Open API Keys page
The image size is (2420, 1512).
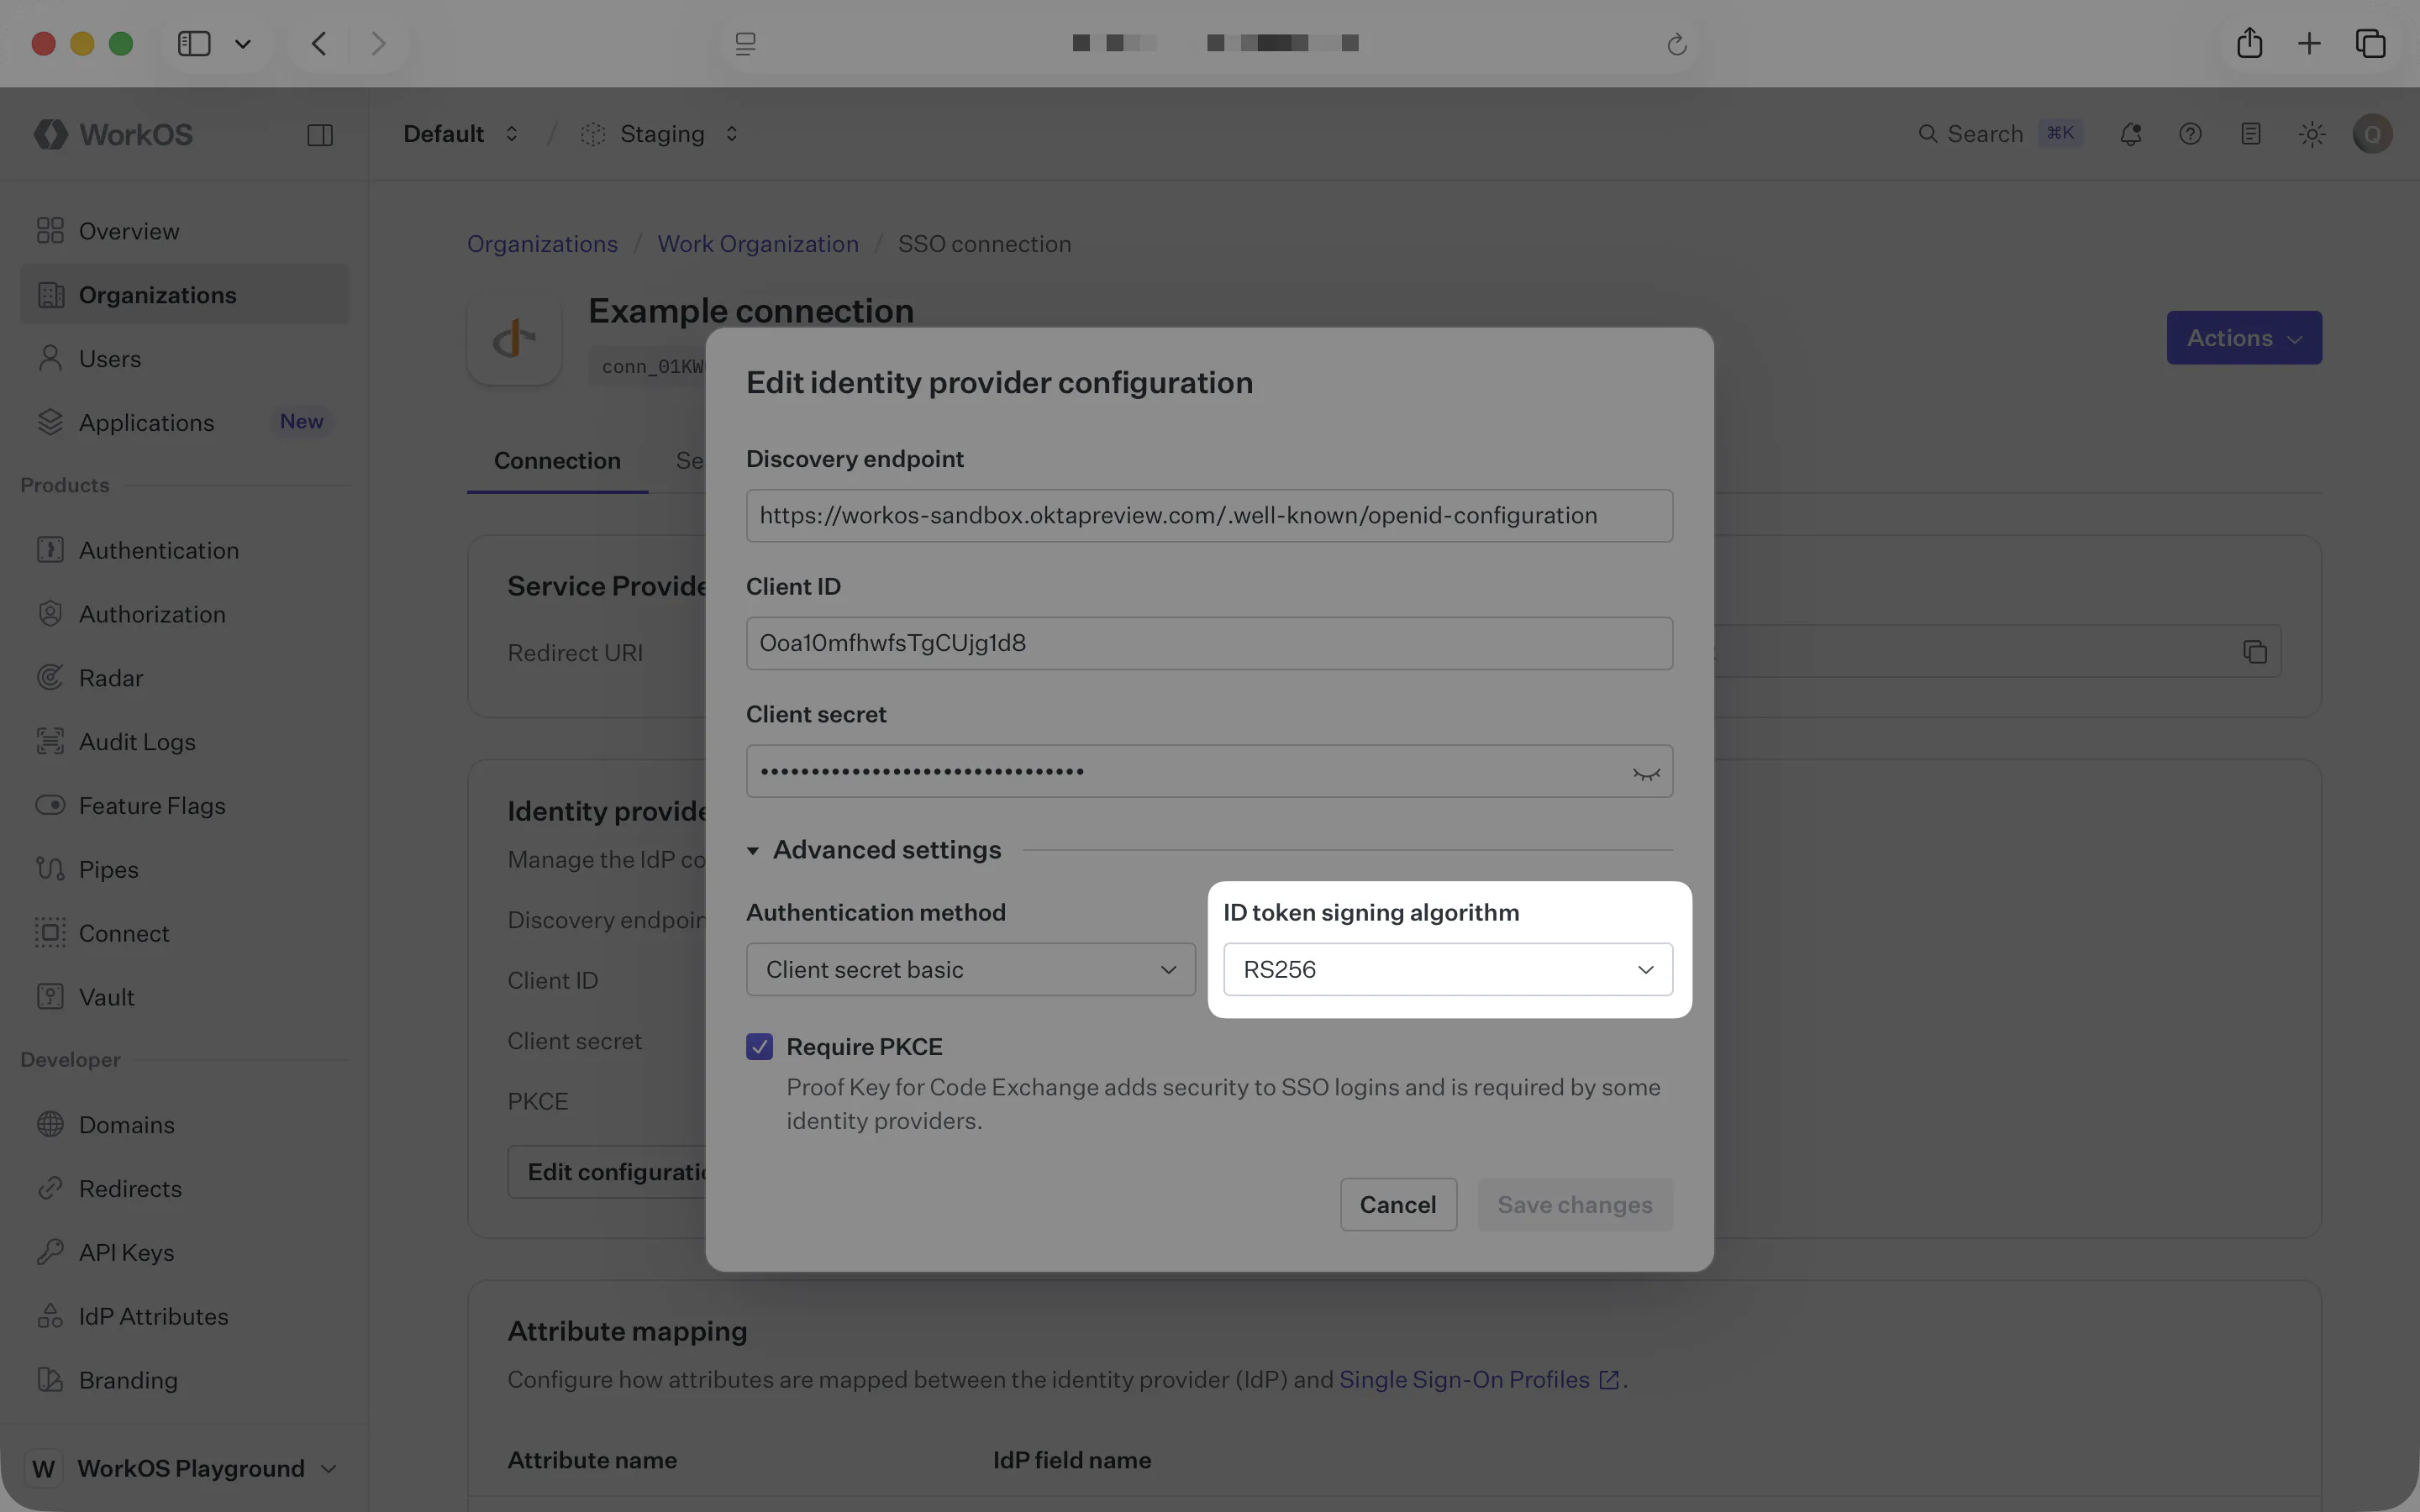[185, 1252]
